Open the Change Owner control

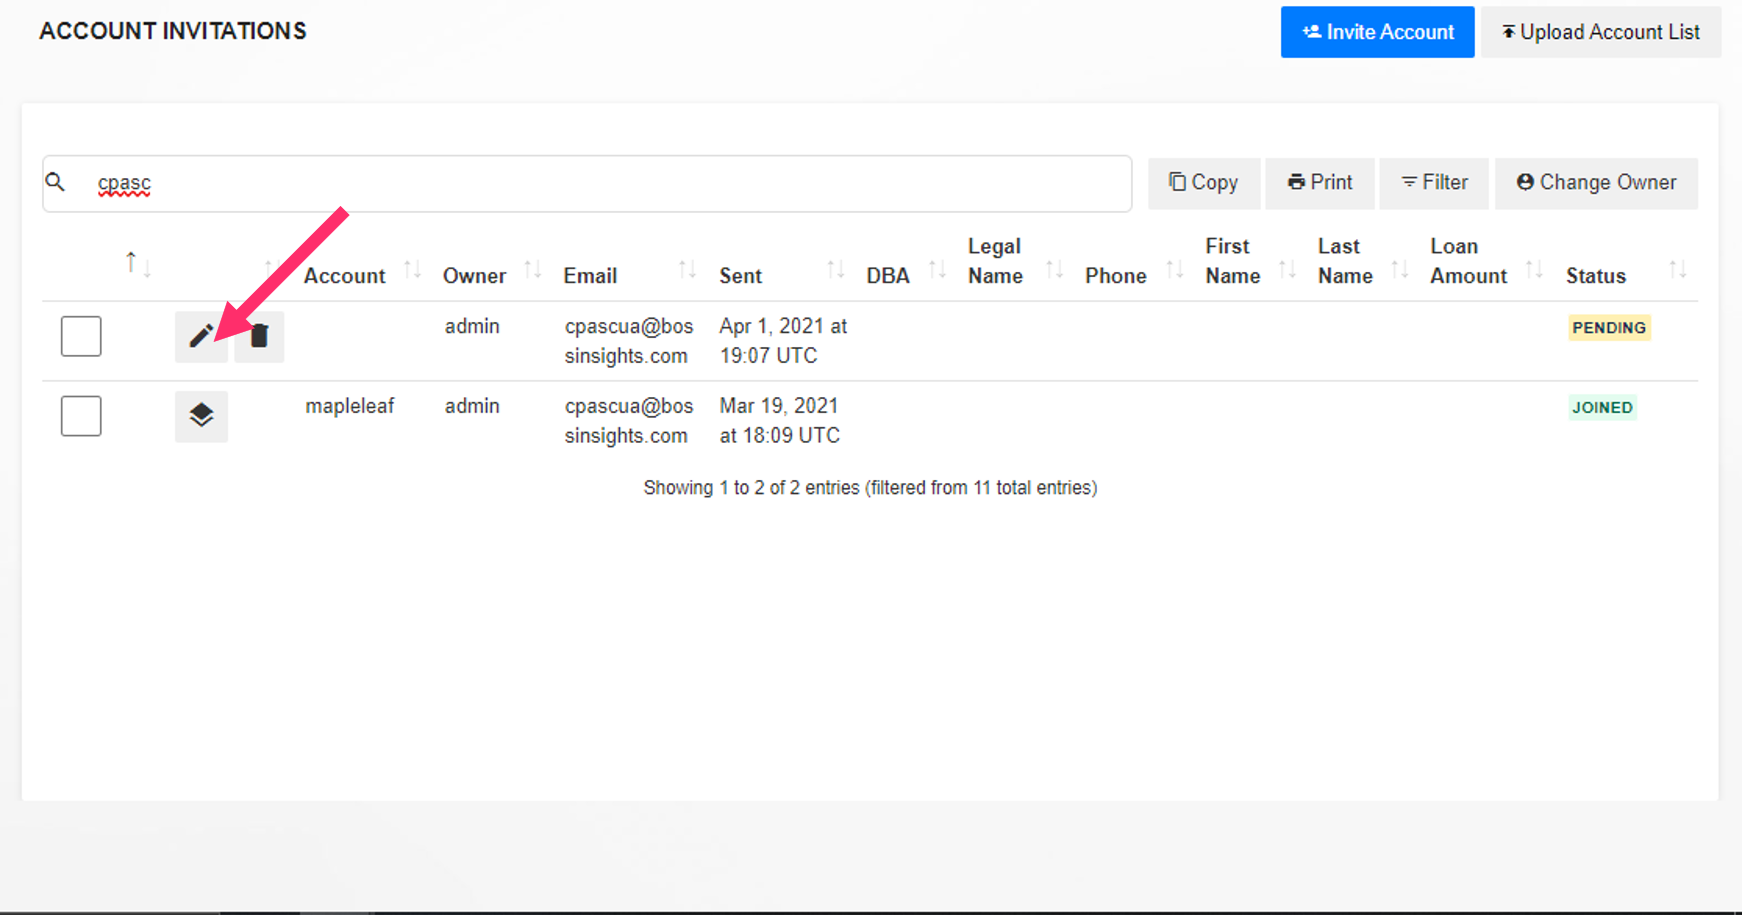click(x=1596, y=183)
